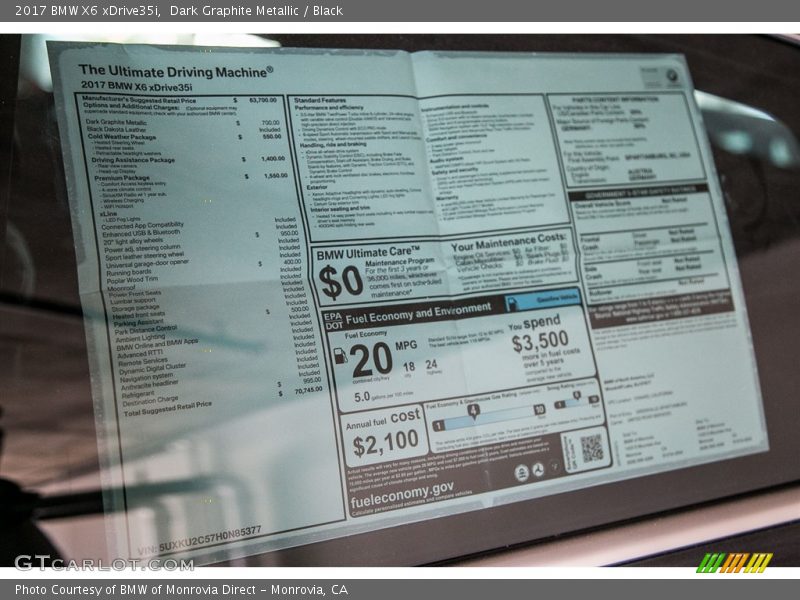This screenshot has height=600, width=800.
Task: Click the '5.0 gallons per 100 miles' value
Action: [x=384, y=396]
